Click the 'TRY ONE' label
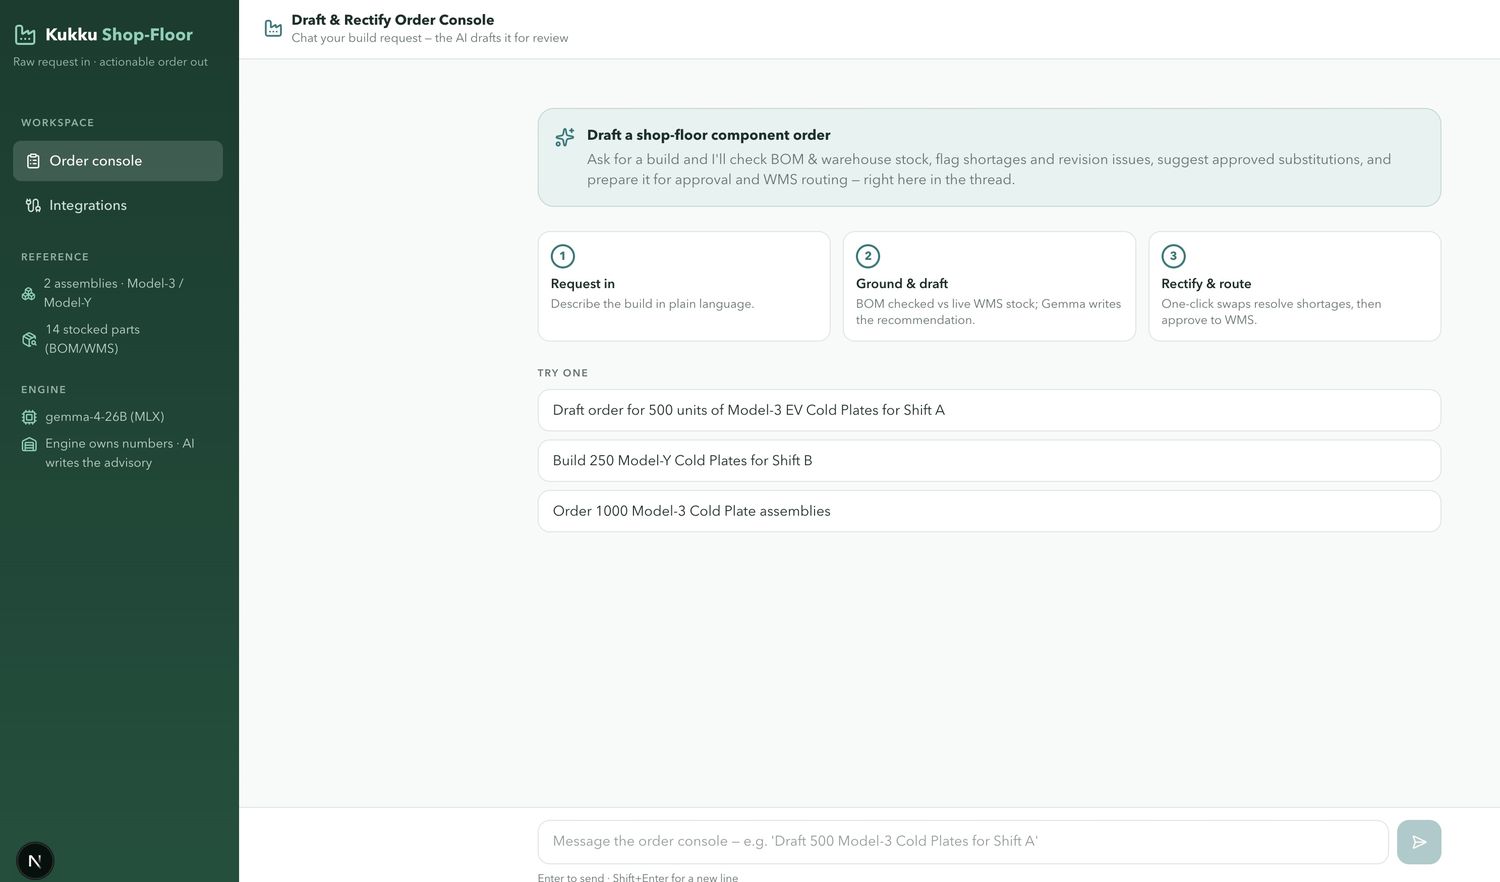The image size is (1500, 882). click(x=563, y=373)
